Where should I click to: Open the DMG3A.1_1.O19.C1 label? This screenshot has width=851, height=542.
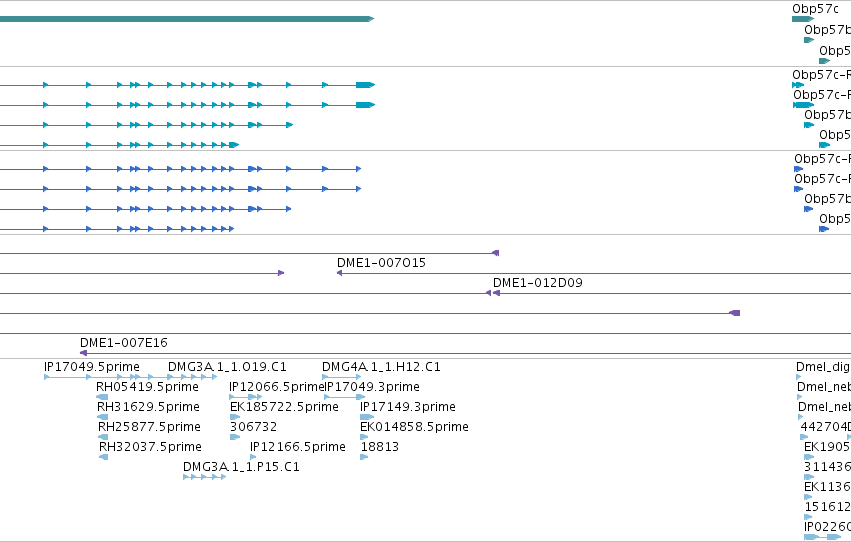[227, 367]
